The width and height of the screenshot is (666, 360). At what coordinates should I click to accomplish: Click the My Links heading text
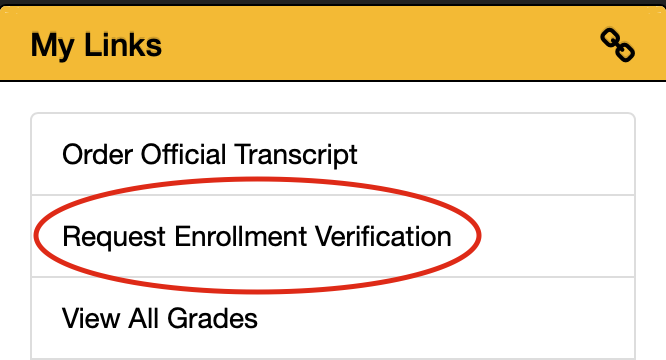tap(96, 45)
